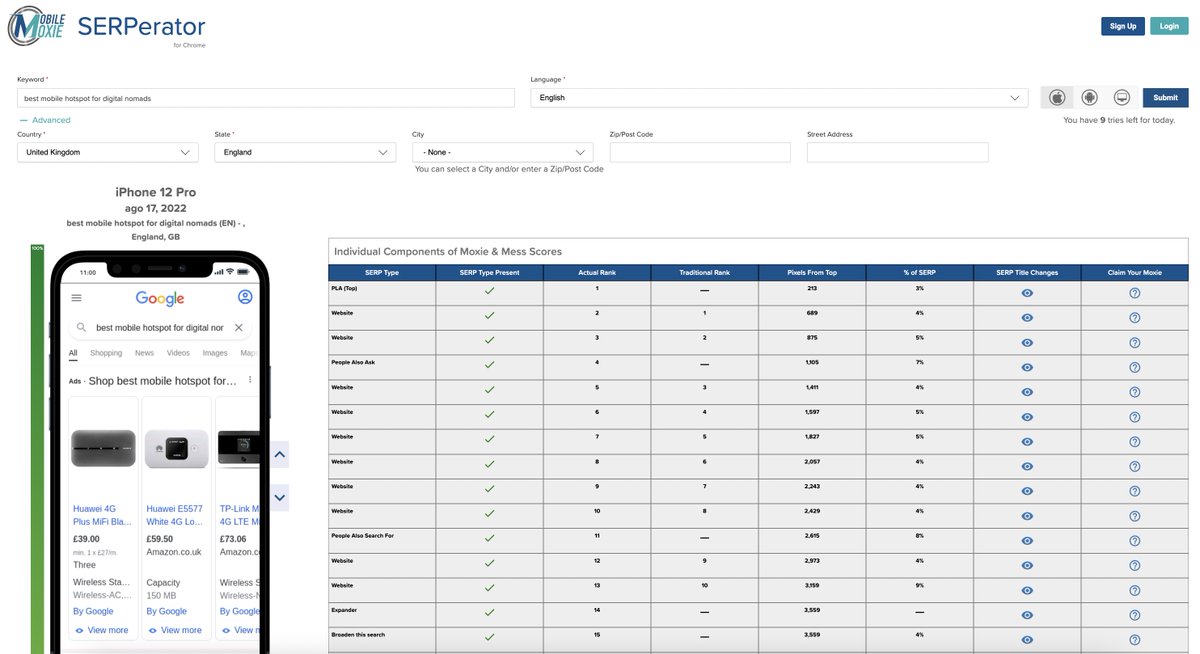Click into the Zip/Post Code field
Image resolution: width=1200 pixels, height=654 pixels.
tap(700, 152)
